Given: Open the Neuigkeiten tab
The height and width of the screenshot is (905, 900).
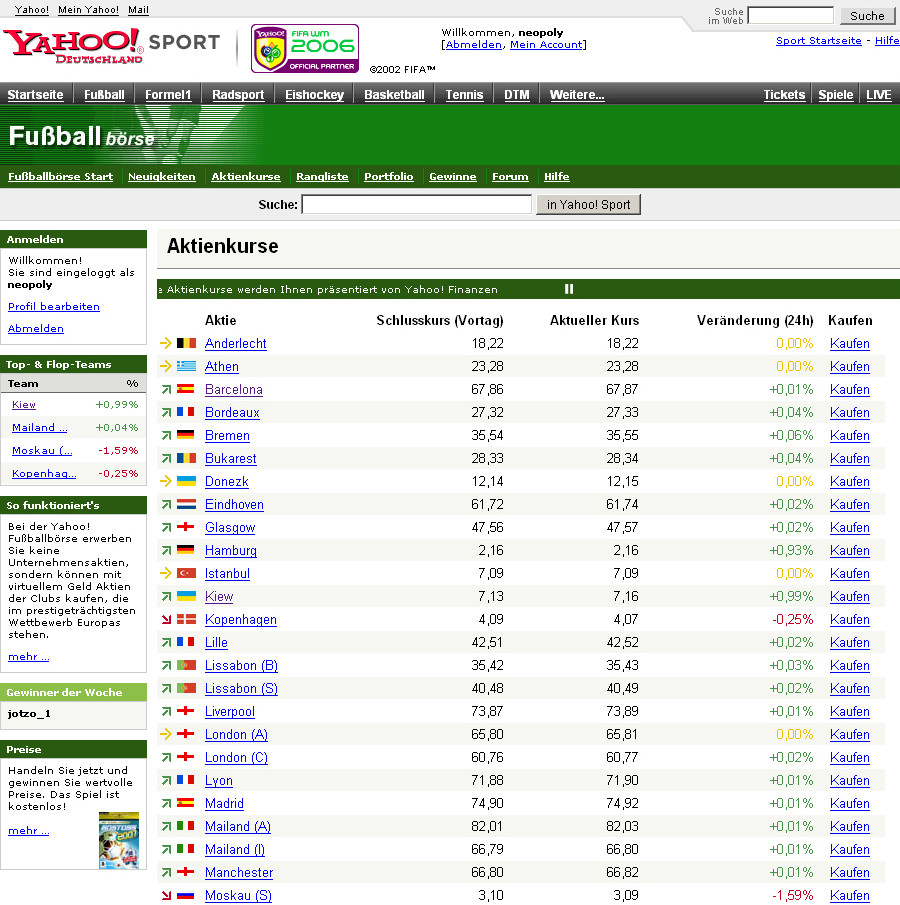Looking at the screenshot, I should point(162,177).
